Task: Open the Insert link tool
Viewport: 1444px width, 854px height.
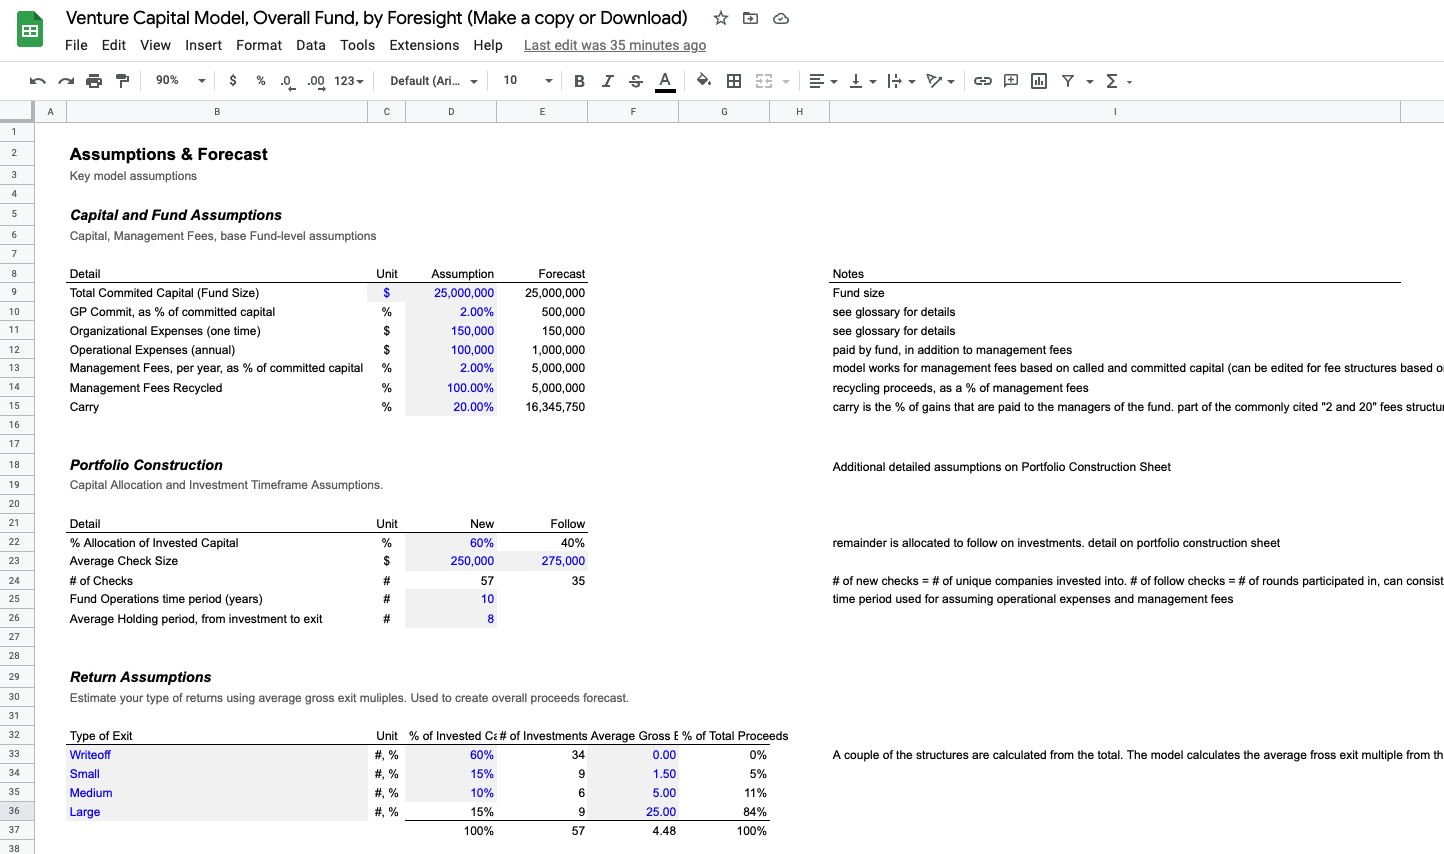Action: 982,81
